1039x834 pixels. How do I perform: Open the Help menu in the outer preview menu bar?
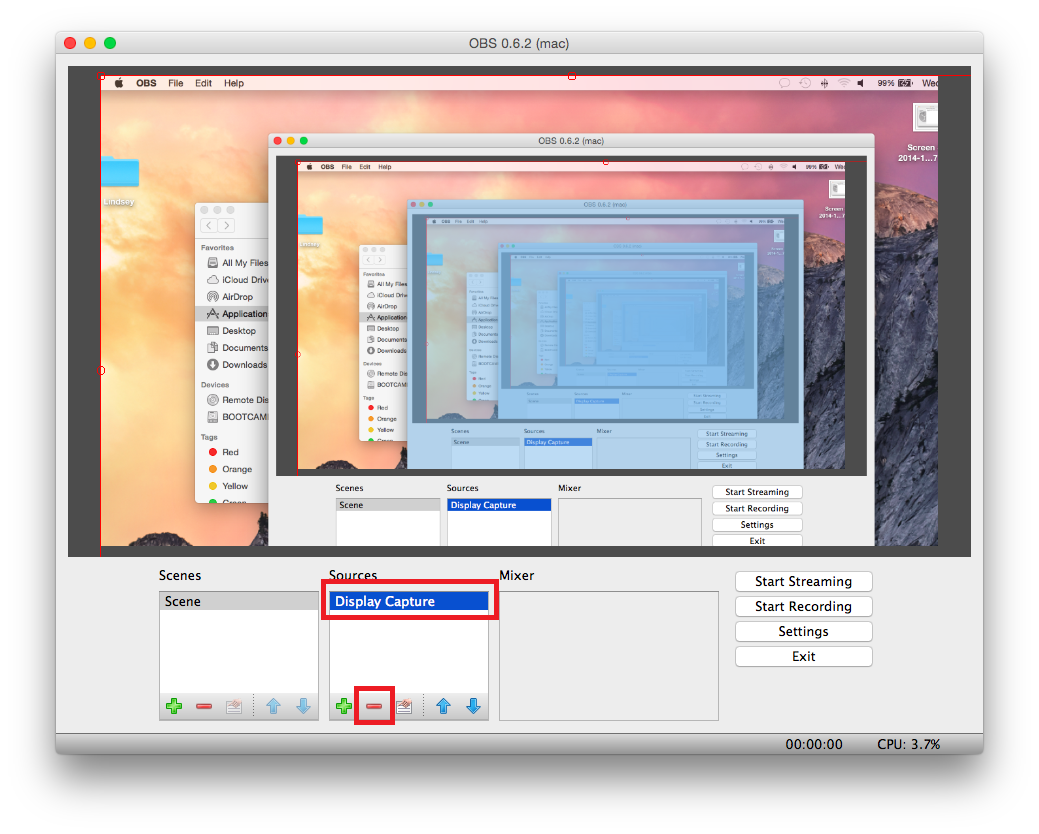234,83
